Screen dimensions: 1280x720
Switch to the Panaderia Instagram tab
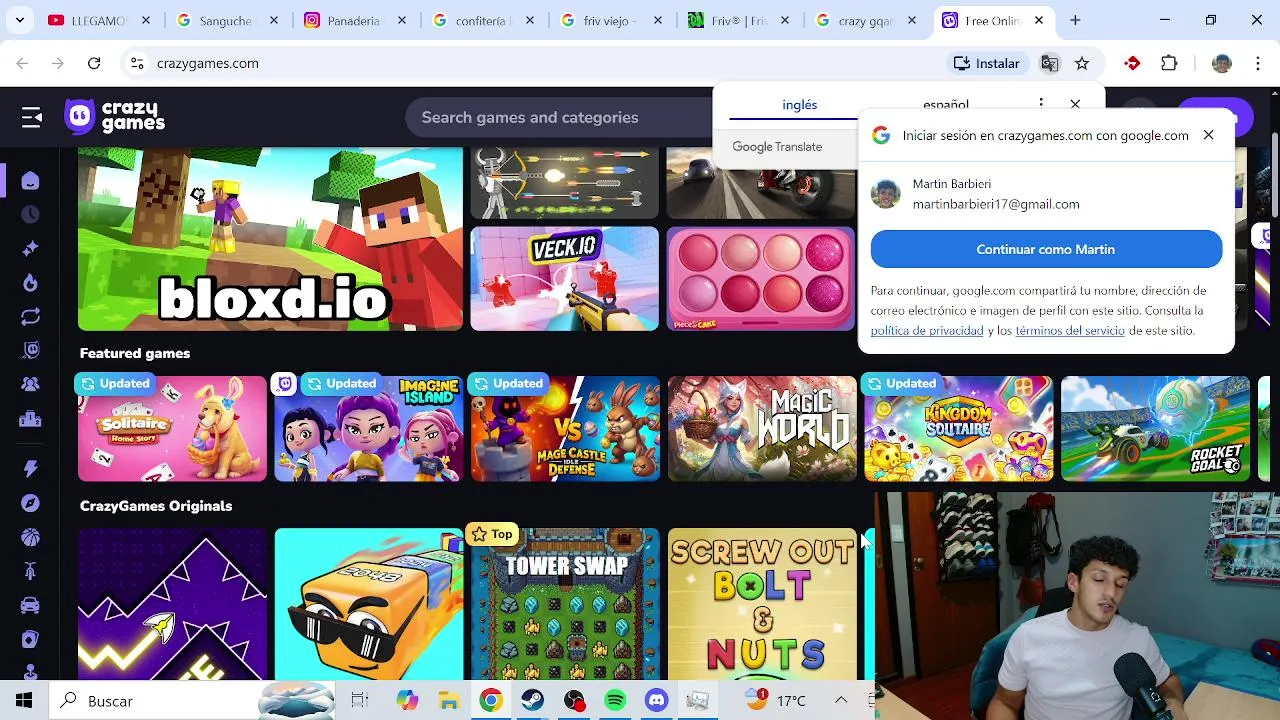(356, 20)
